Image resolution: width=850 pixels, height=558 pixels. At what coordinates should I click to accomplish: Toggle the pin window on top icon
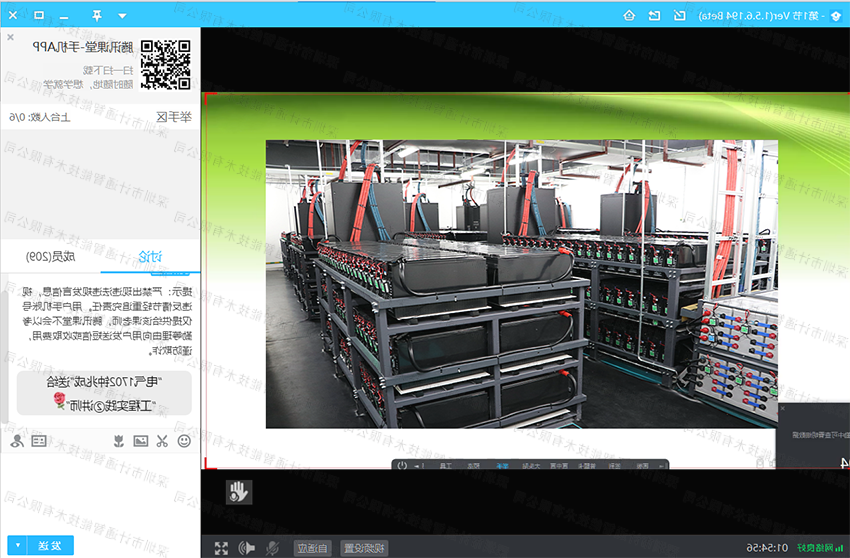point(96,15)
